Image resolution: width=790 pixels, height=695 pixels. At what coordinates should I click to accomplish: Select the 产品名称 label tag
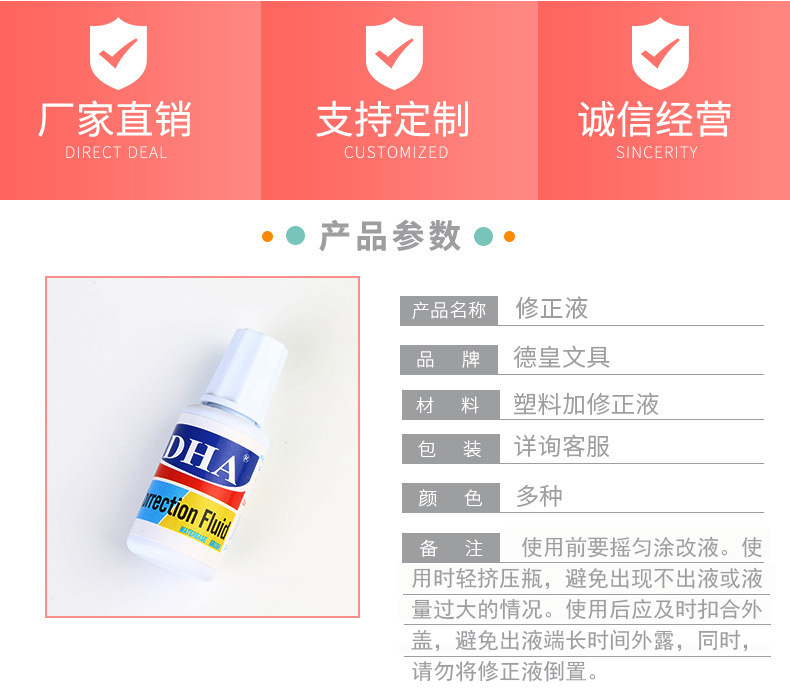[x=449, y=310]
